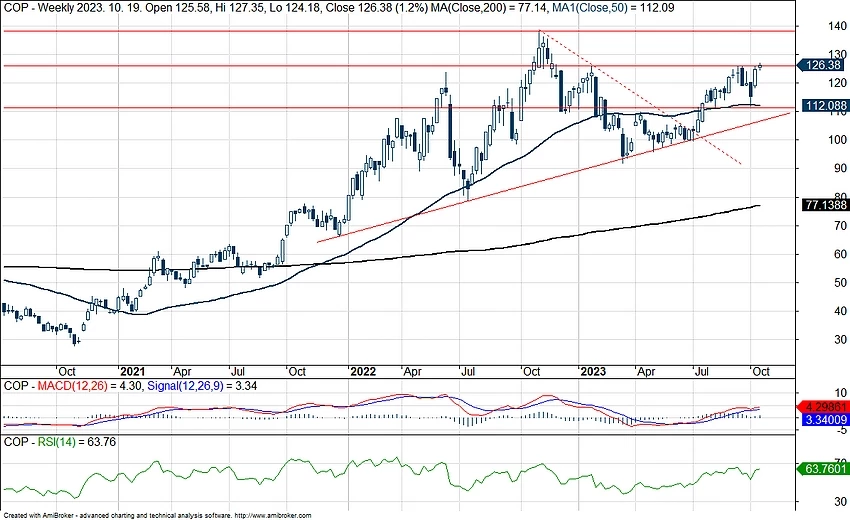
Task: Click the 100 price axis label
Action: [837, 140]
